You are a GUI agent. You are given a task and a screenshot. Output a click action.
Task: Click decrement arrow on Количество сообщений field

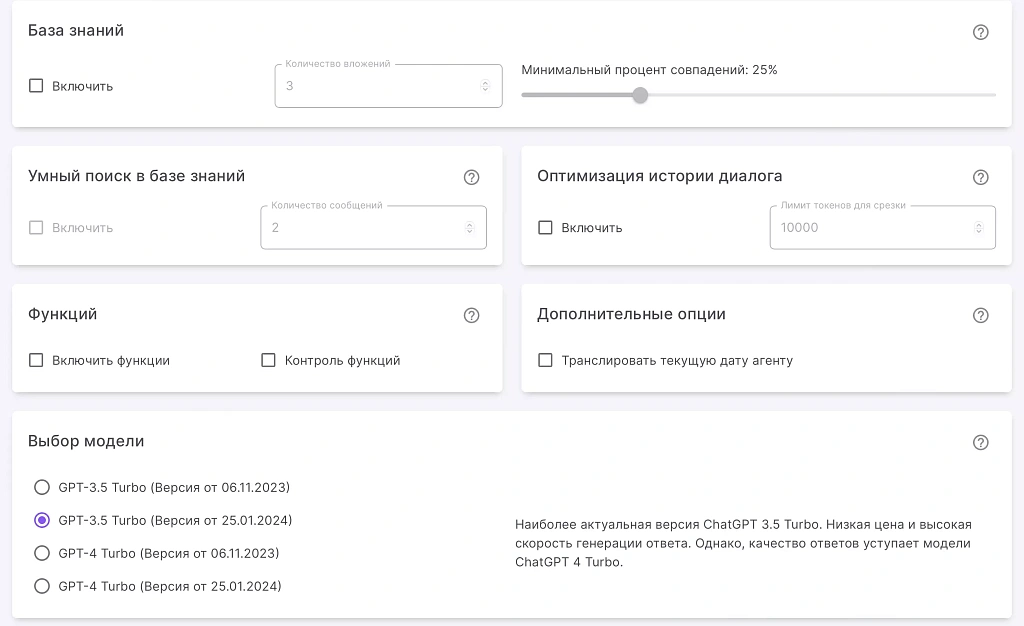[469, 232]
